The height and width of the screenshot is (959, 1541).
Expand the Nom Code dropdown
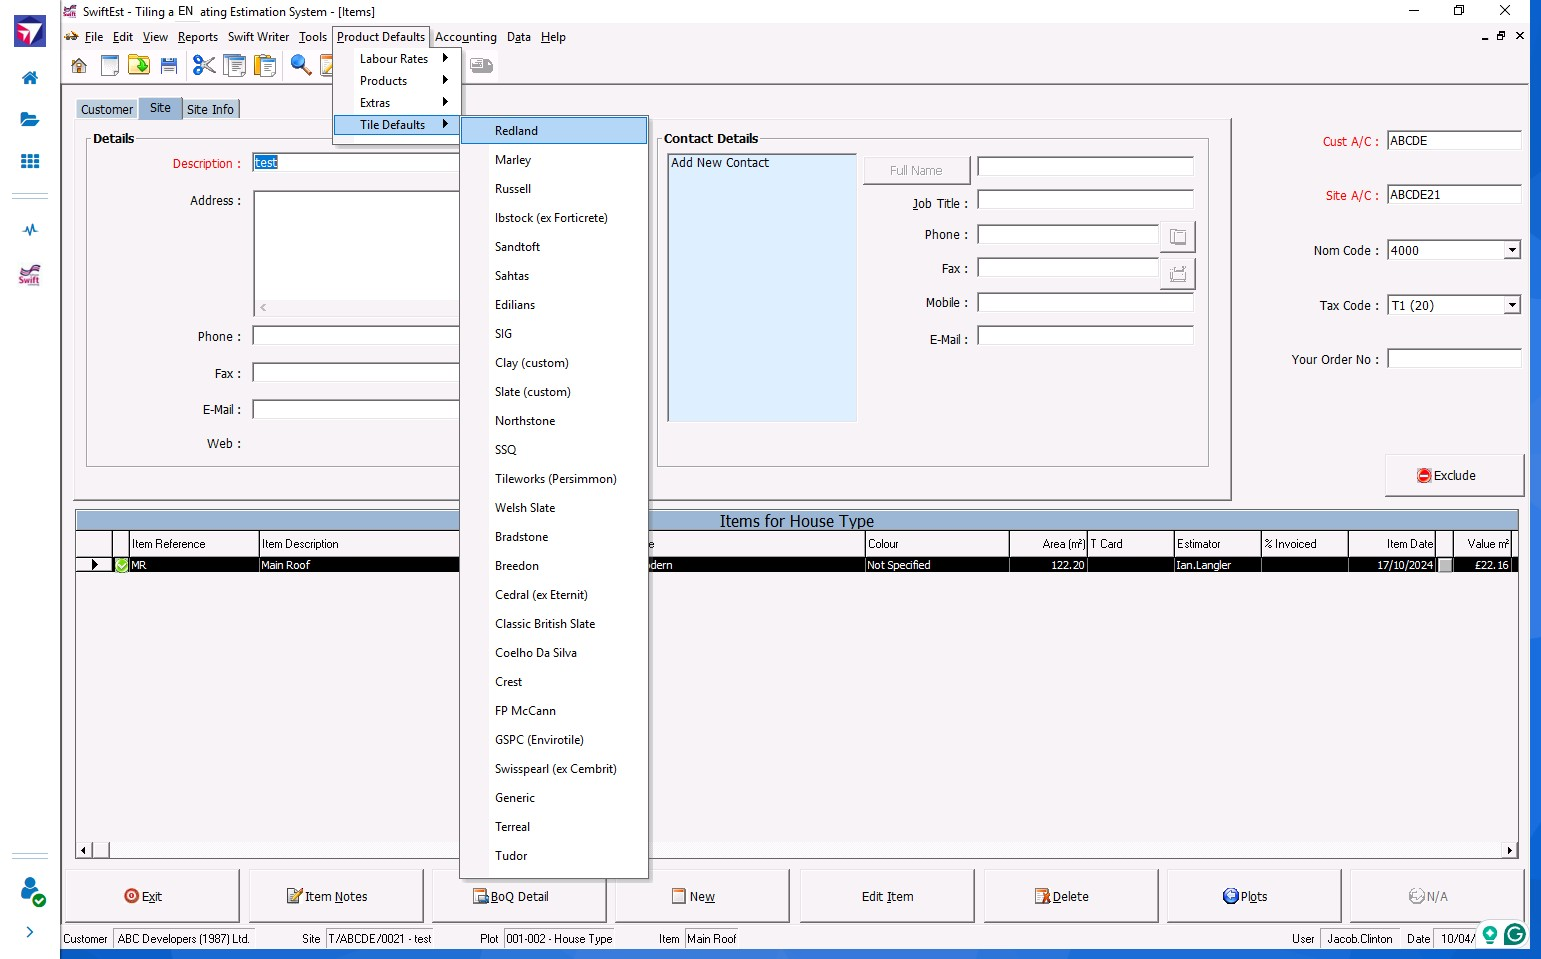coord(1511,250)
